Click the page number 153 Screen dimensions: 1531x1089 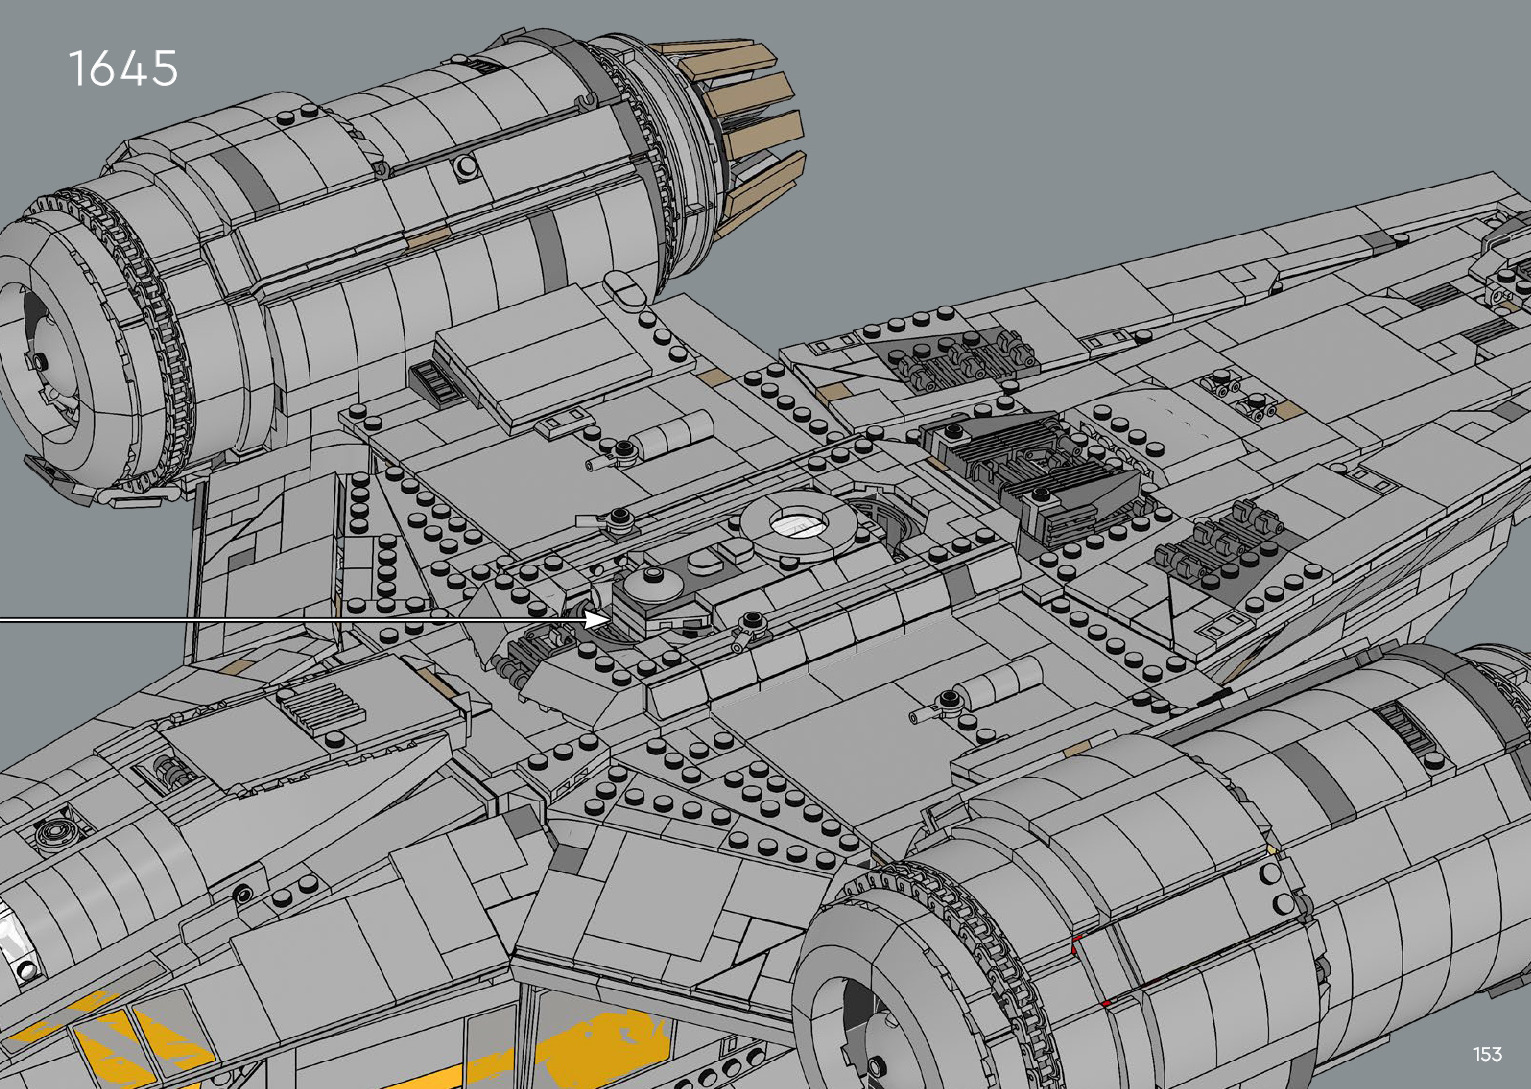coord(1487,1054)
